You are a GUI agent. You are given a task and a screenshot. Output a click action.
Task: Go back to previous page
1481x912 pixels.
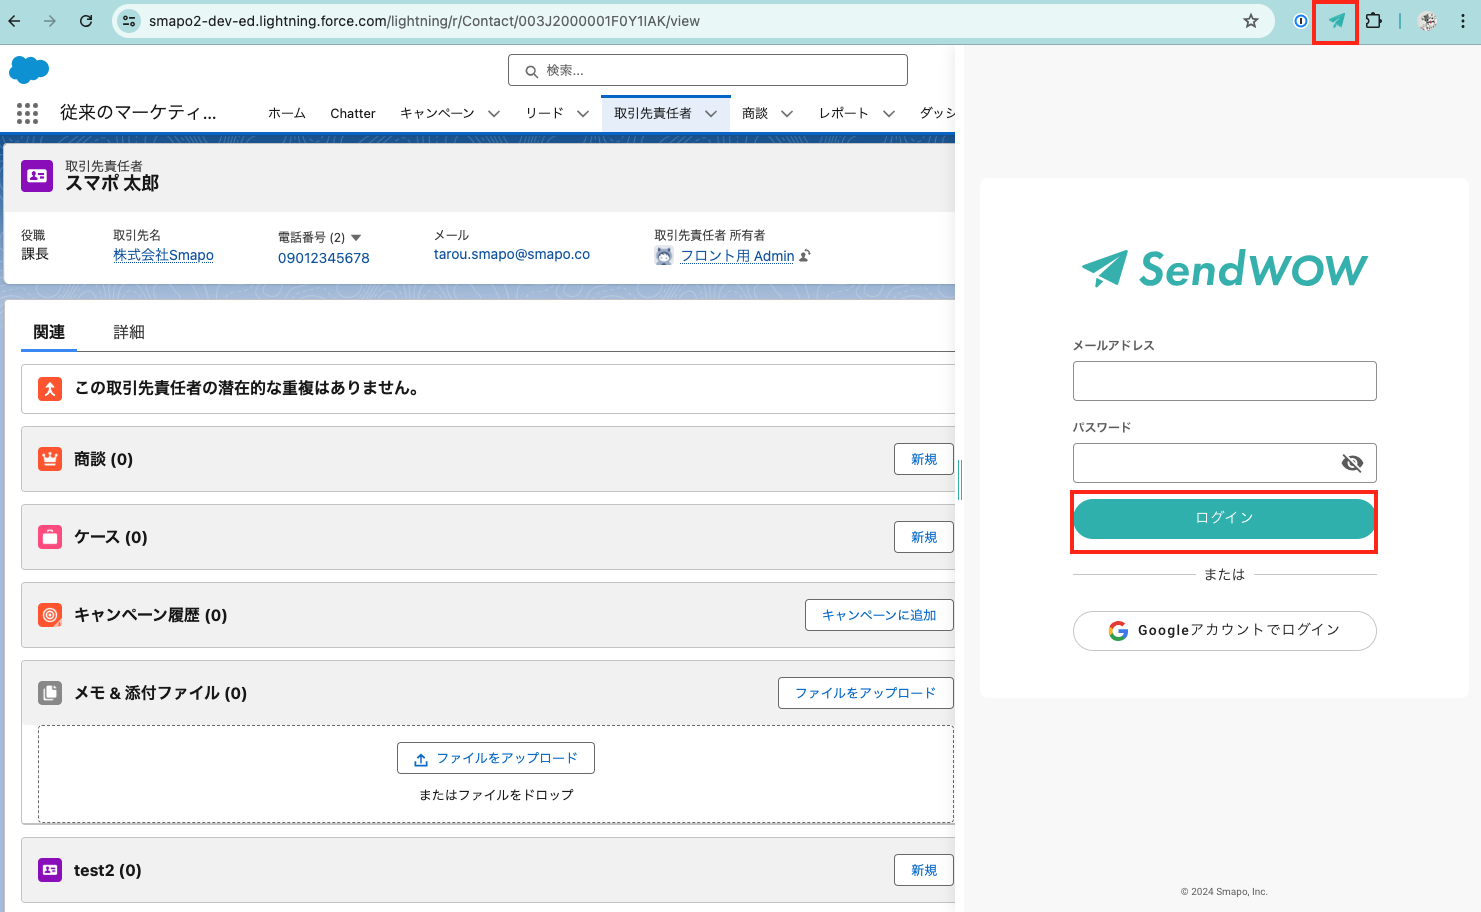(x=15, y=21)
